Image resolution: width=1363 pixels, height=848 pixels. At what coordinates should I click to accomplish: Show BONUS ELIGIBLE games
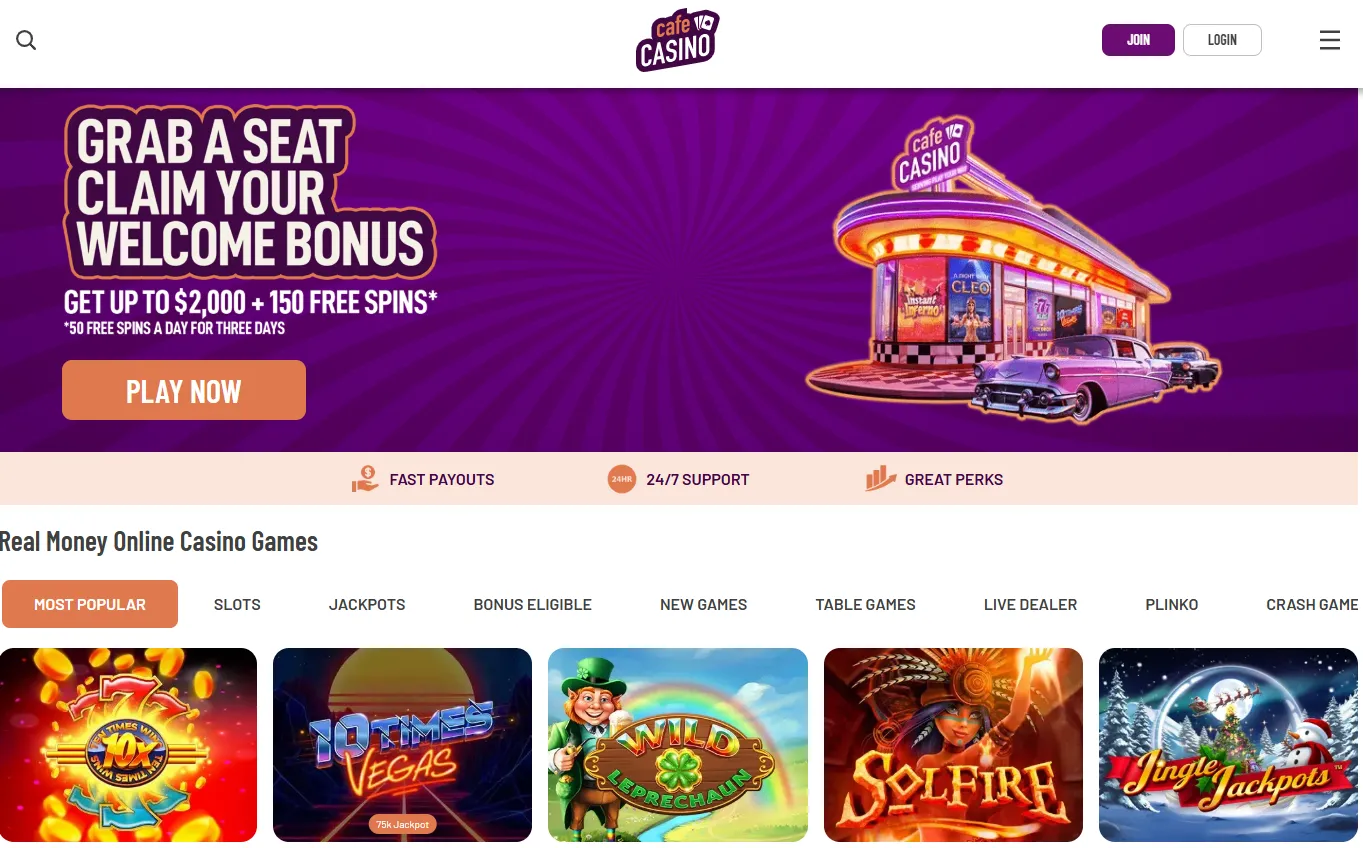pyautogui.click(x=533, y=604)
